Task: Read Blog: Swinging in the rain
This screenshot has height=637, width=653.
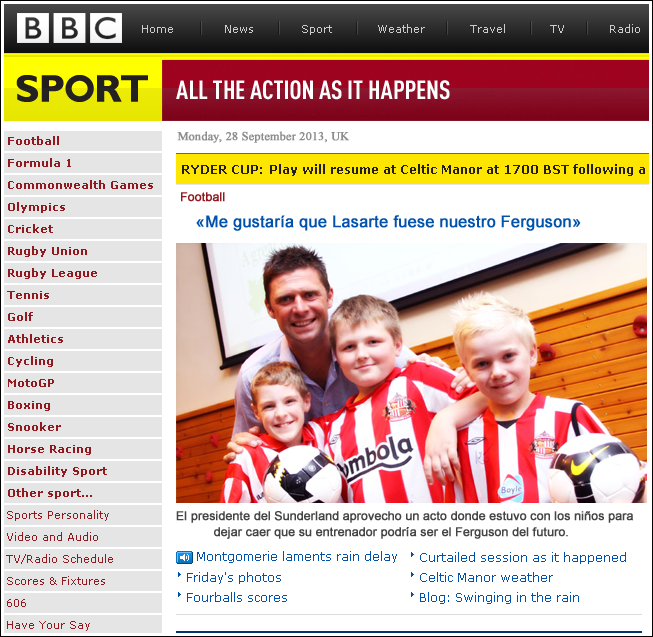Action: point(499,597)
